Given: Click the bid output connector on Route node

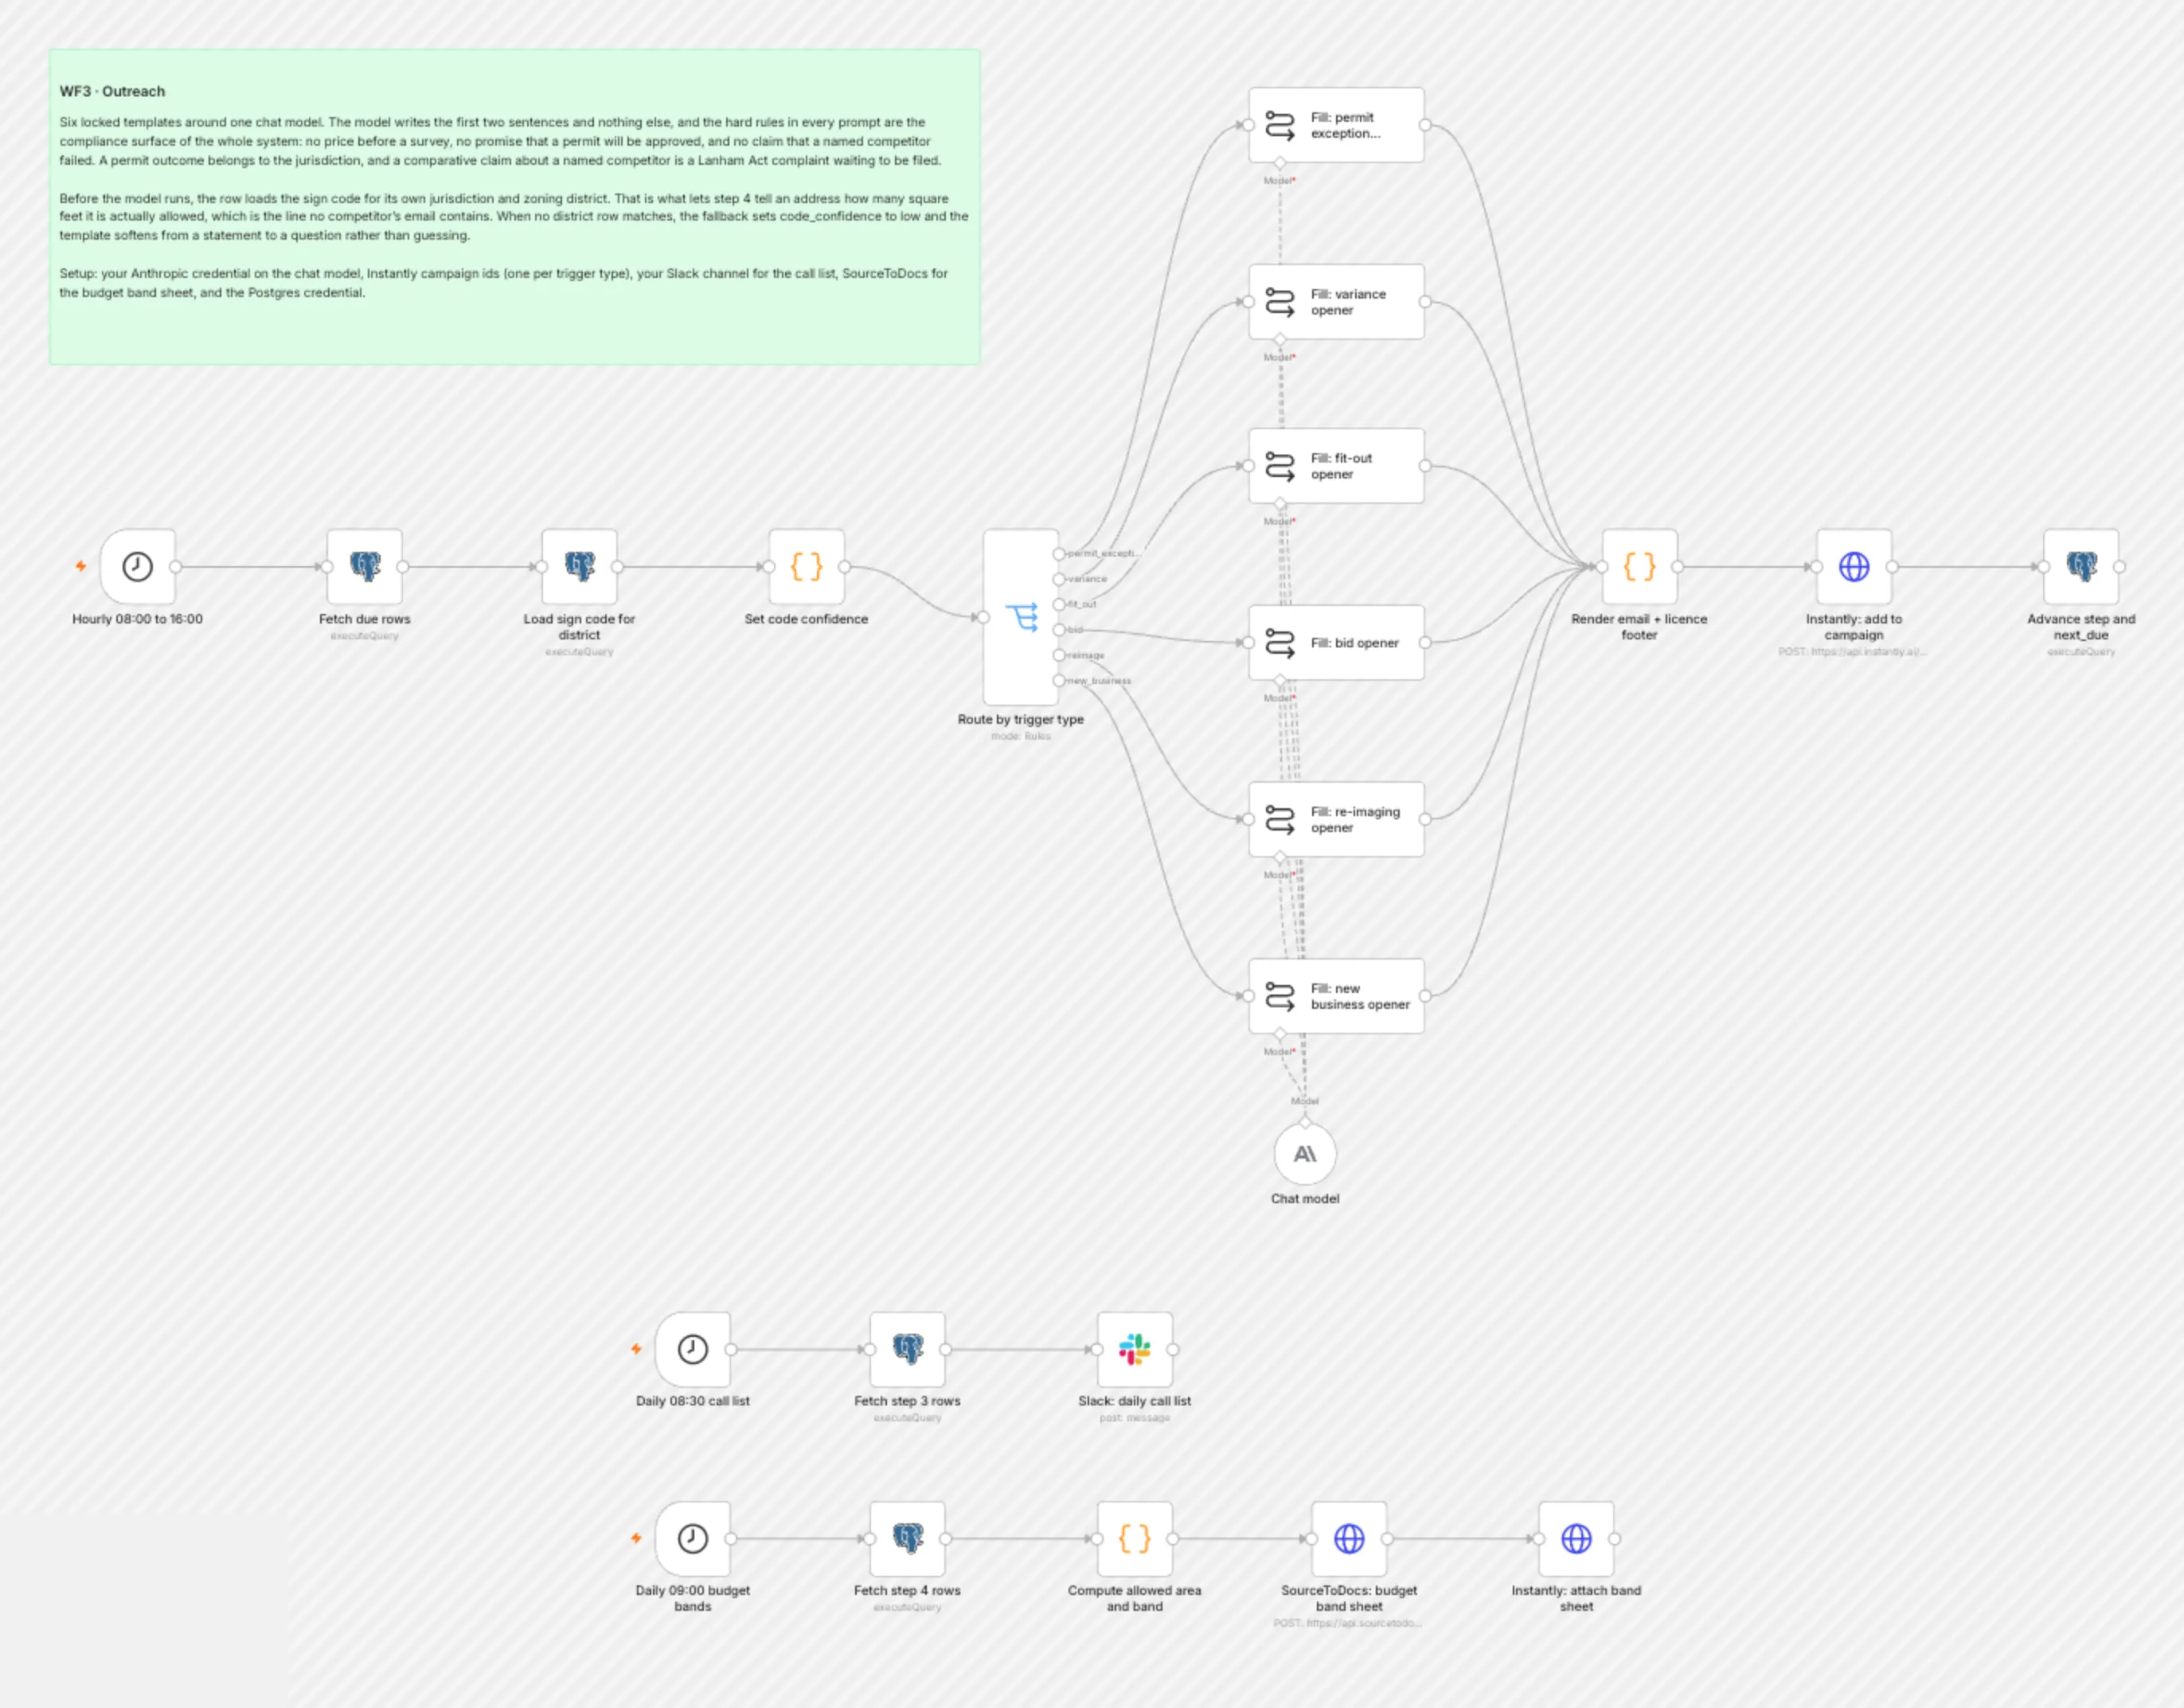Looking at the screenshot, I should pyautogui.click(x=1059, y=629).
